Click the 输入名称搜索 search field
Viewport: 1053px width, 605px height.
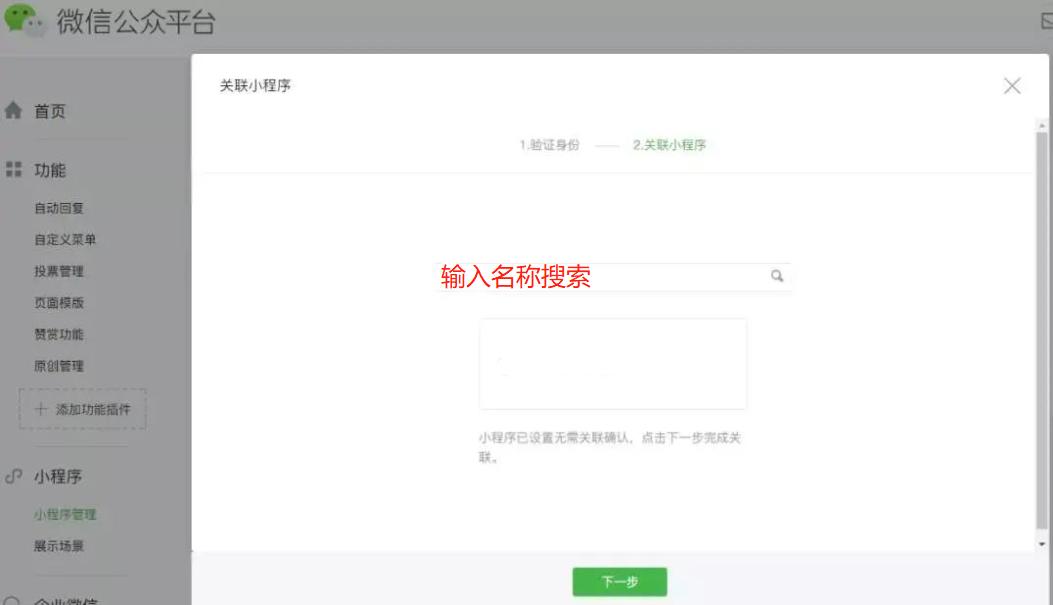pyautogui.click(x=600, y=277)
